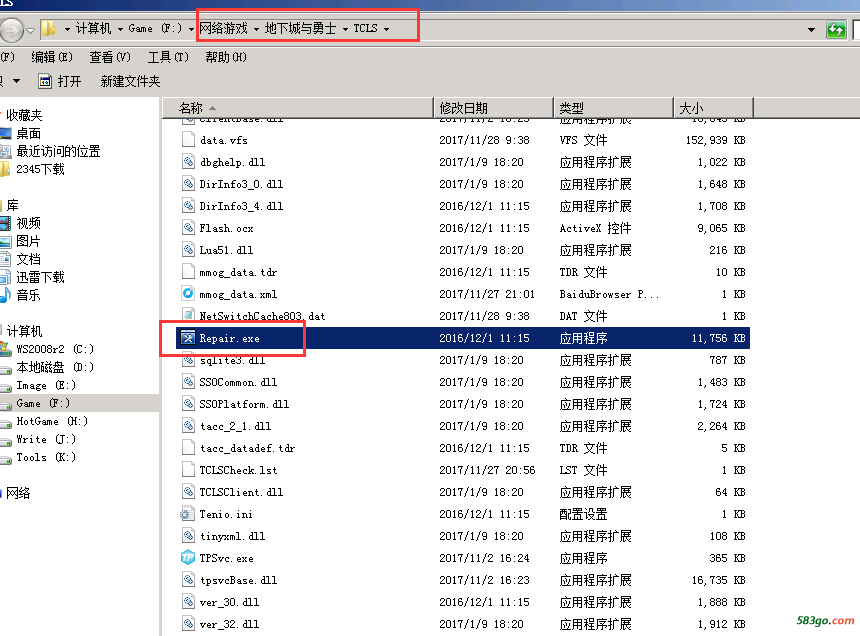Viewport: 860px width, 636px height.
Task: Open dropdown arrow before 计算机 breadcrumb
Action: (67, 29)
